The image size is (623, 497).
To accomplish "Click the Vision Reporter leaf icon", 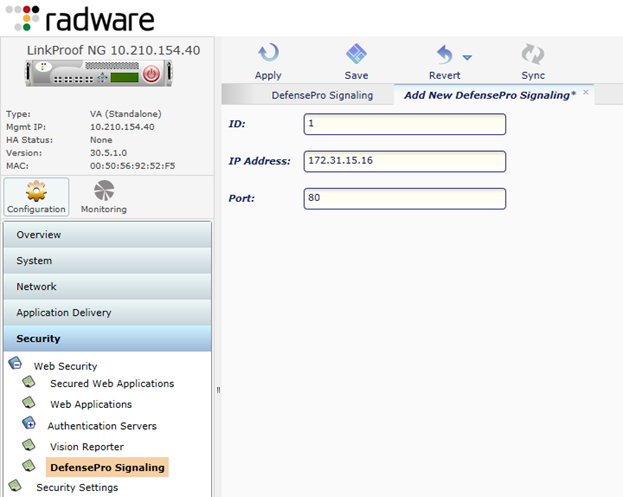I will 29,445.
